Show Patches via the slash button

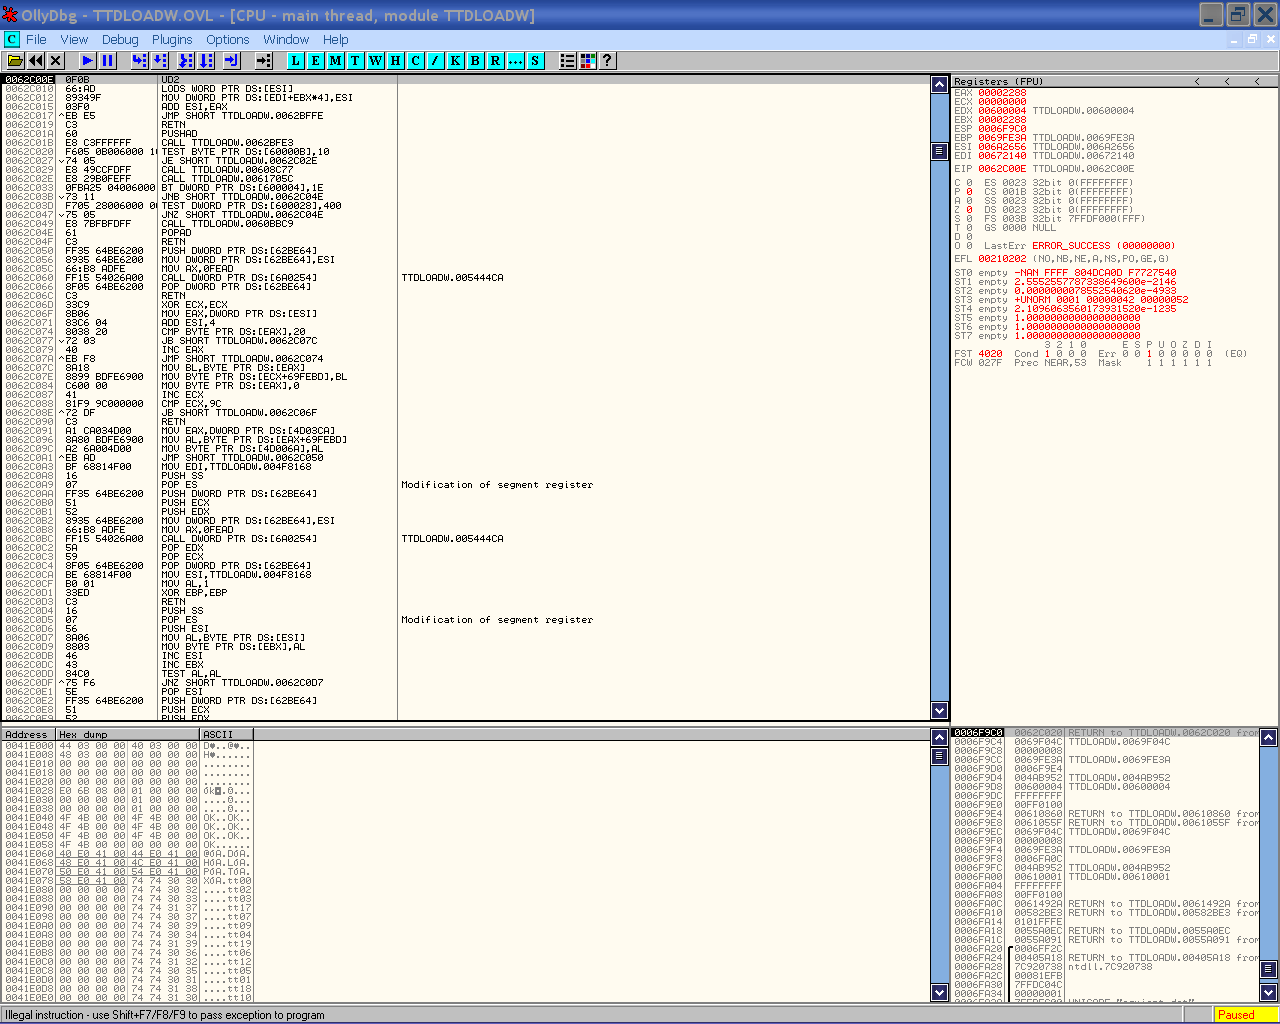point(435,61)
